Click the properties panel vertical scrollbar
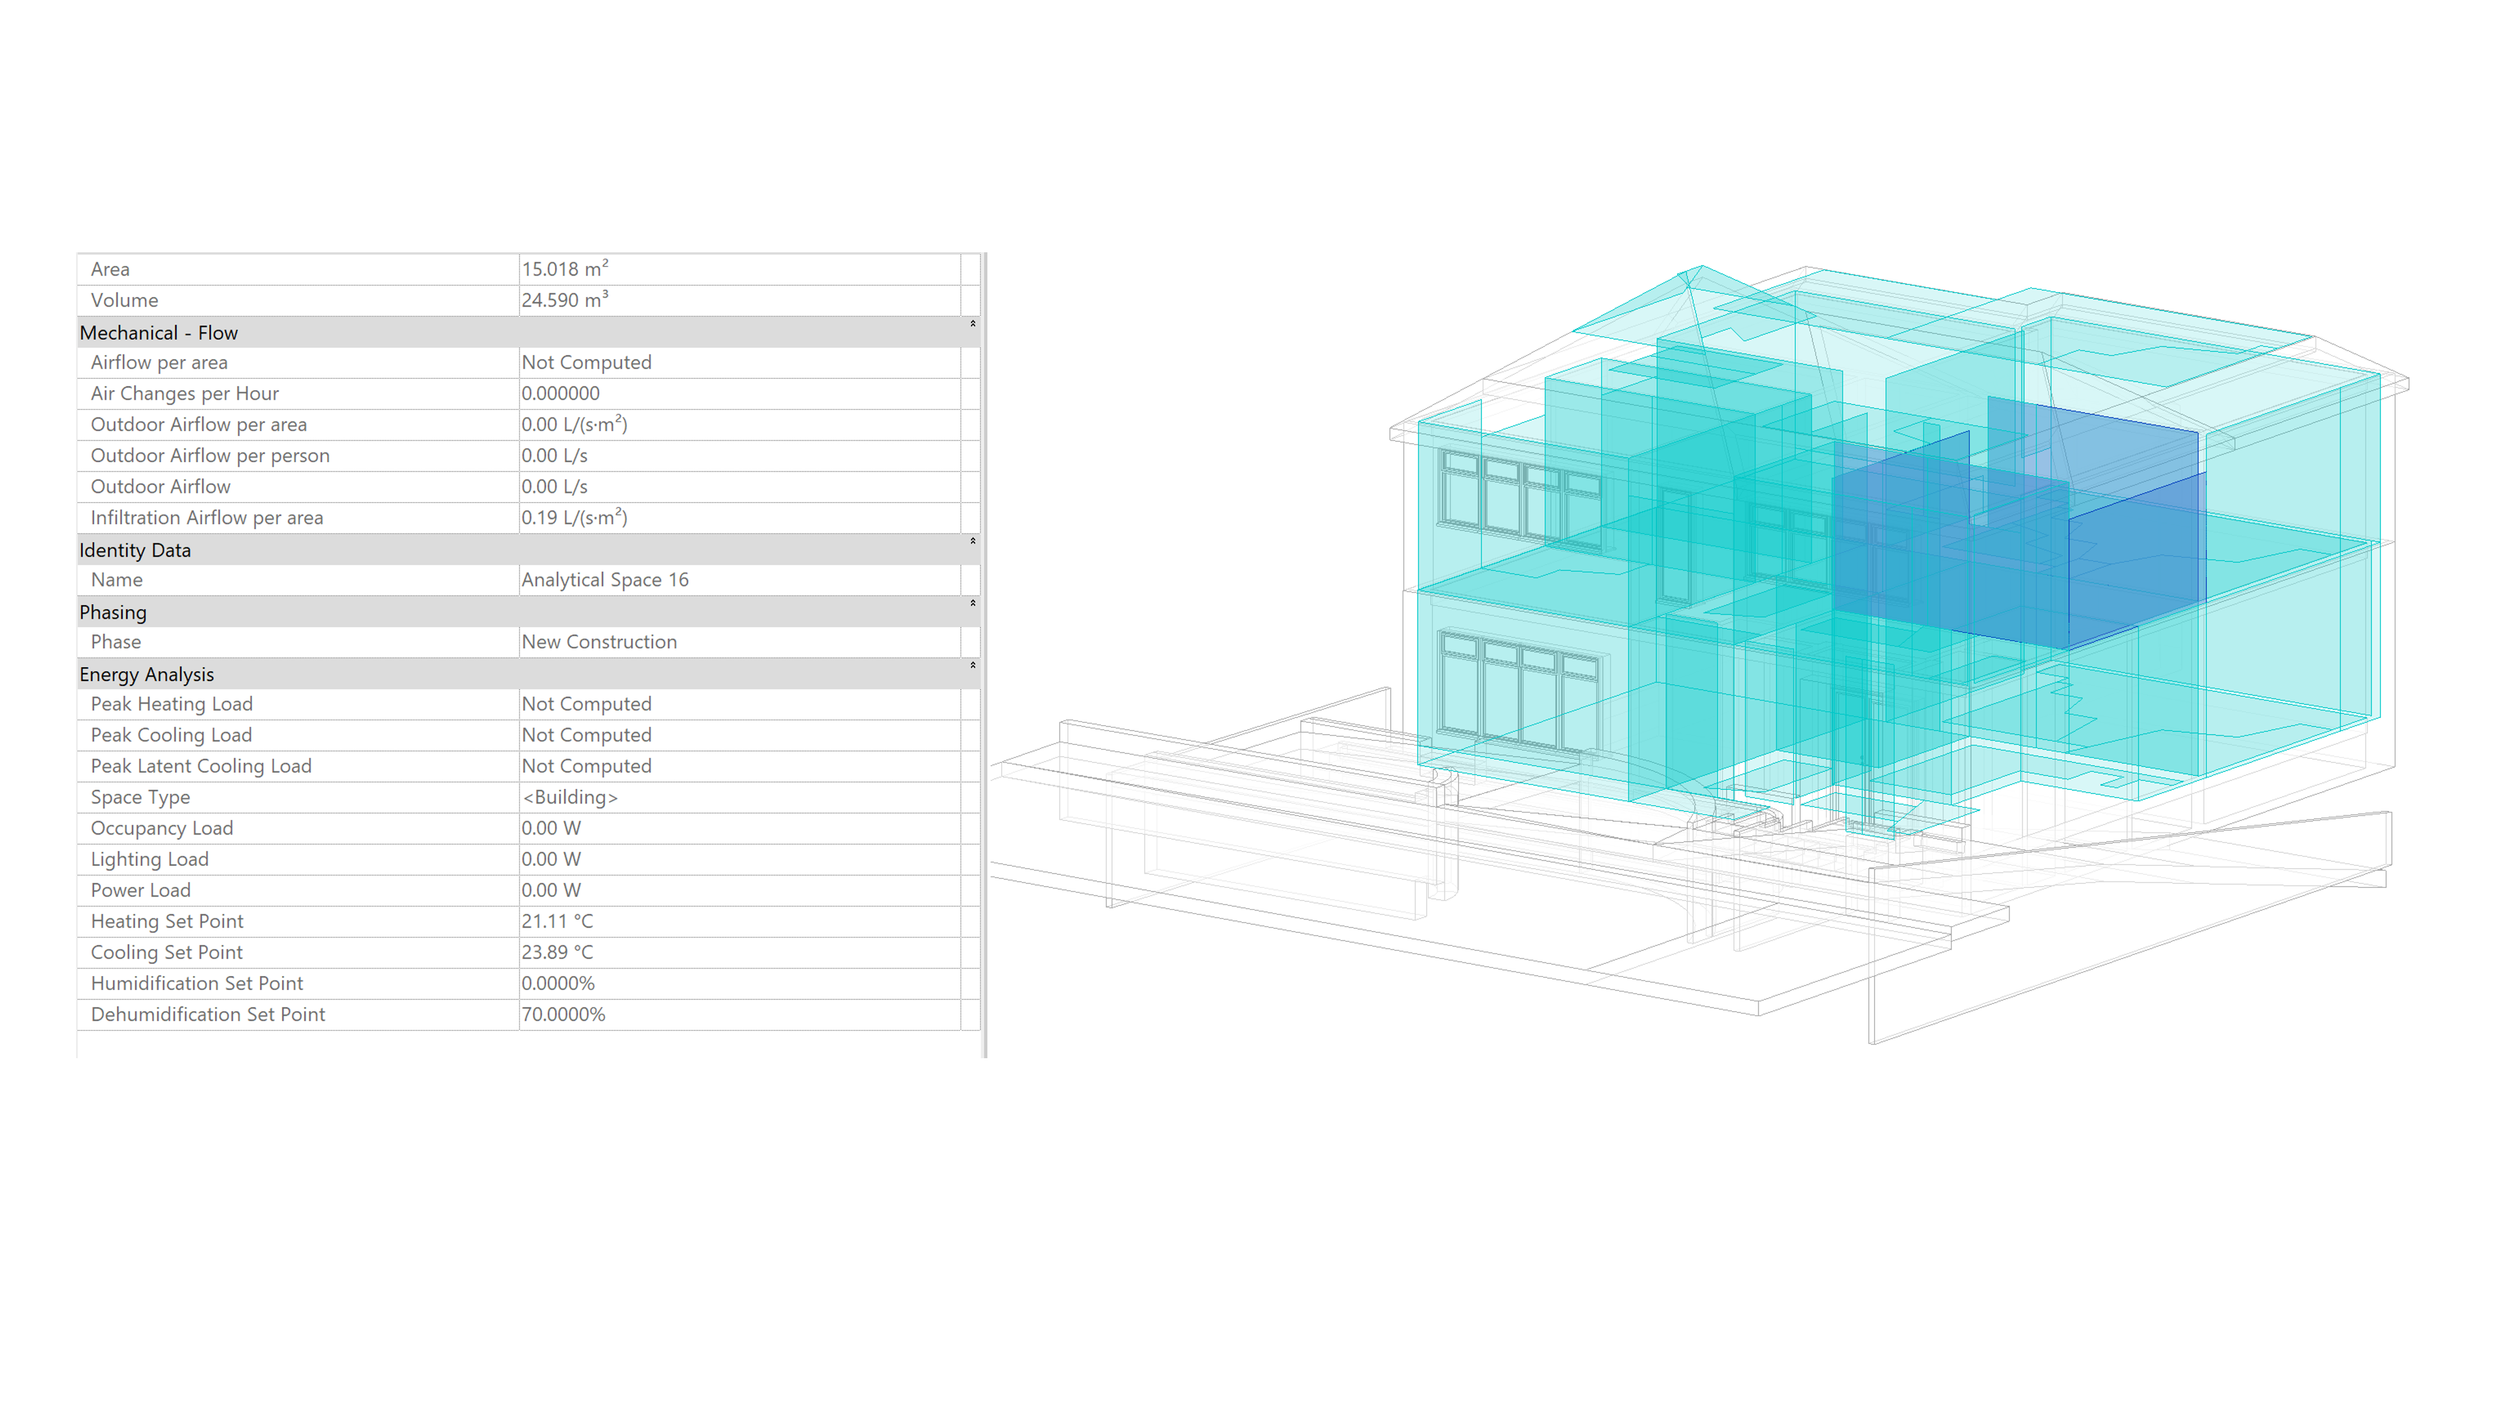This screenshot has height=1407, width=2500. tap(984, 650)
